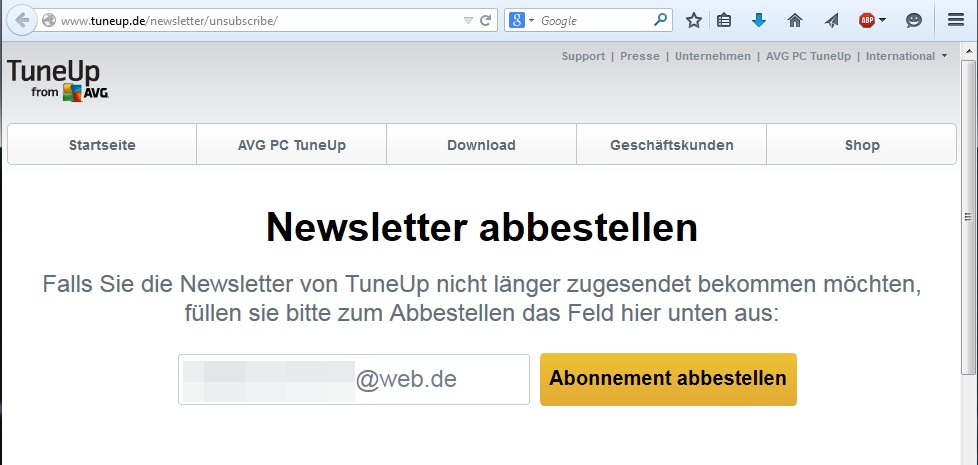Click the reload page icon in address bar
This screenshot has width=978, height=465.
[485, 21]
